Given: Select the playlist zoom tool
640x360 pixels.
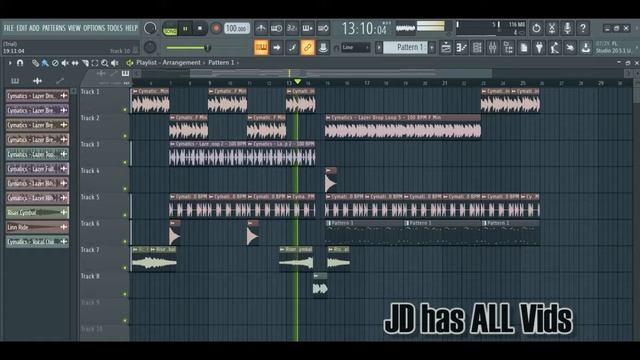Looking at the screenshot, I should (105, 63).
